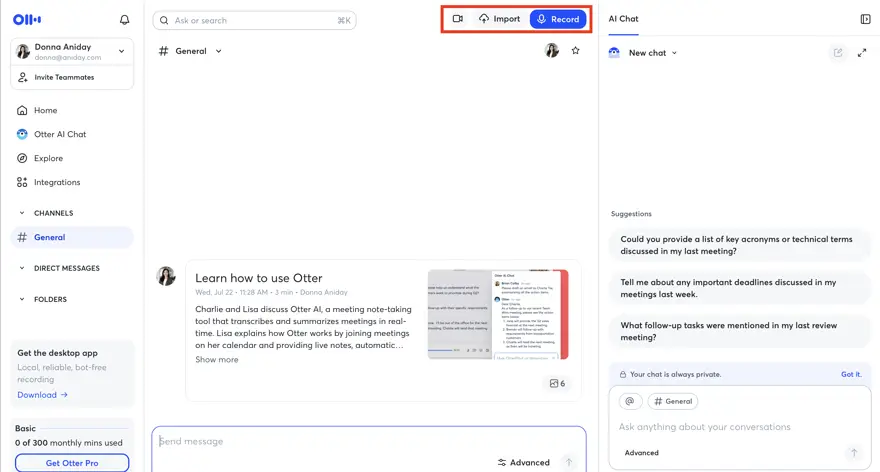Screen dimensions: 880x472
Task: Click the new chat compose icon
Action: click(838, 53)
